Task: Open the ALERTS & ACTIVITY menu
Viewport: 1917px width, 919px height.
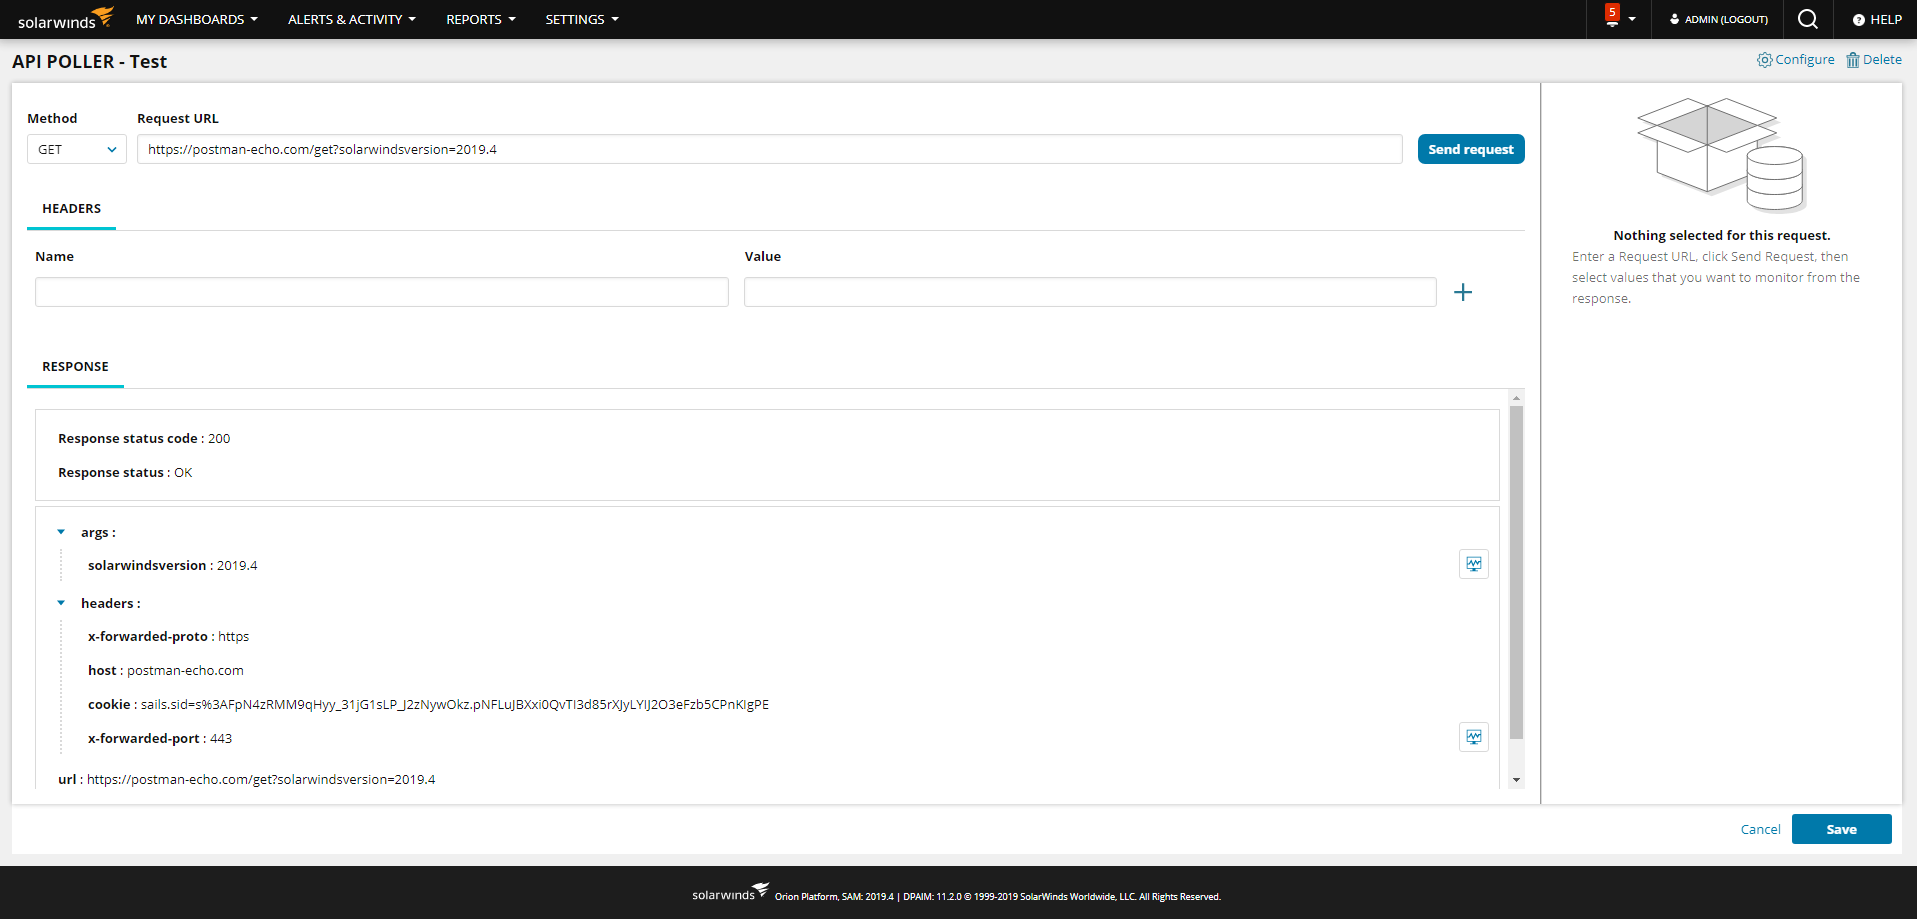Action: click(x=352, y=19)
